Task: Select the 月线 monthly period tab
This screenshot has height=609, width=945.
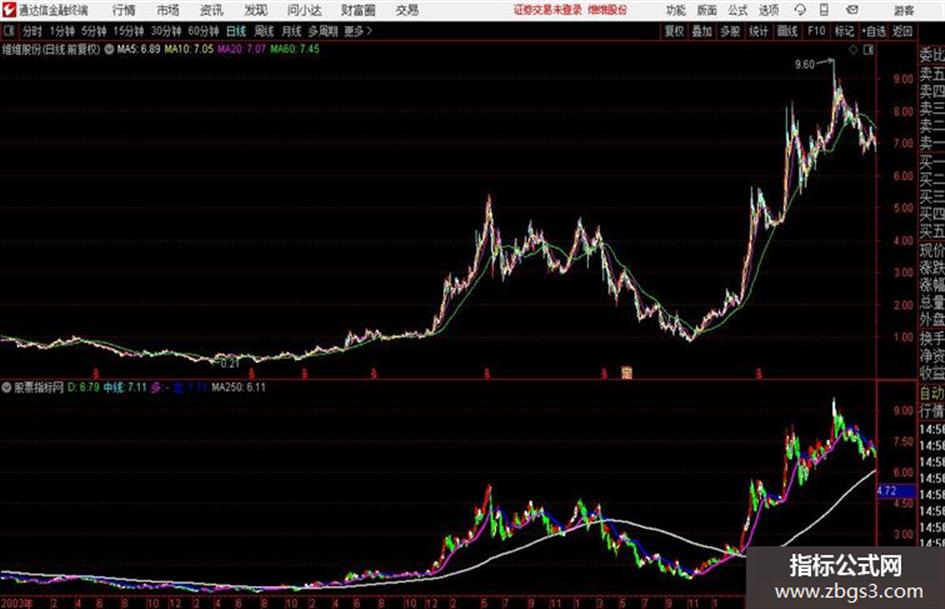Action: click(x=292, y=31)
